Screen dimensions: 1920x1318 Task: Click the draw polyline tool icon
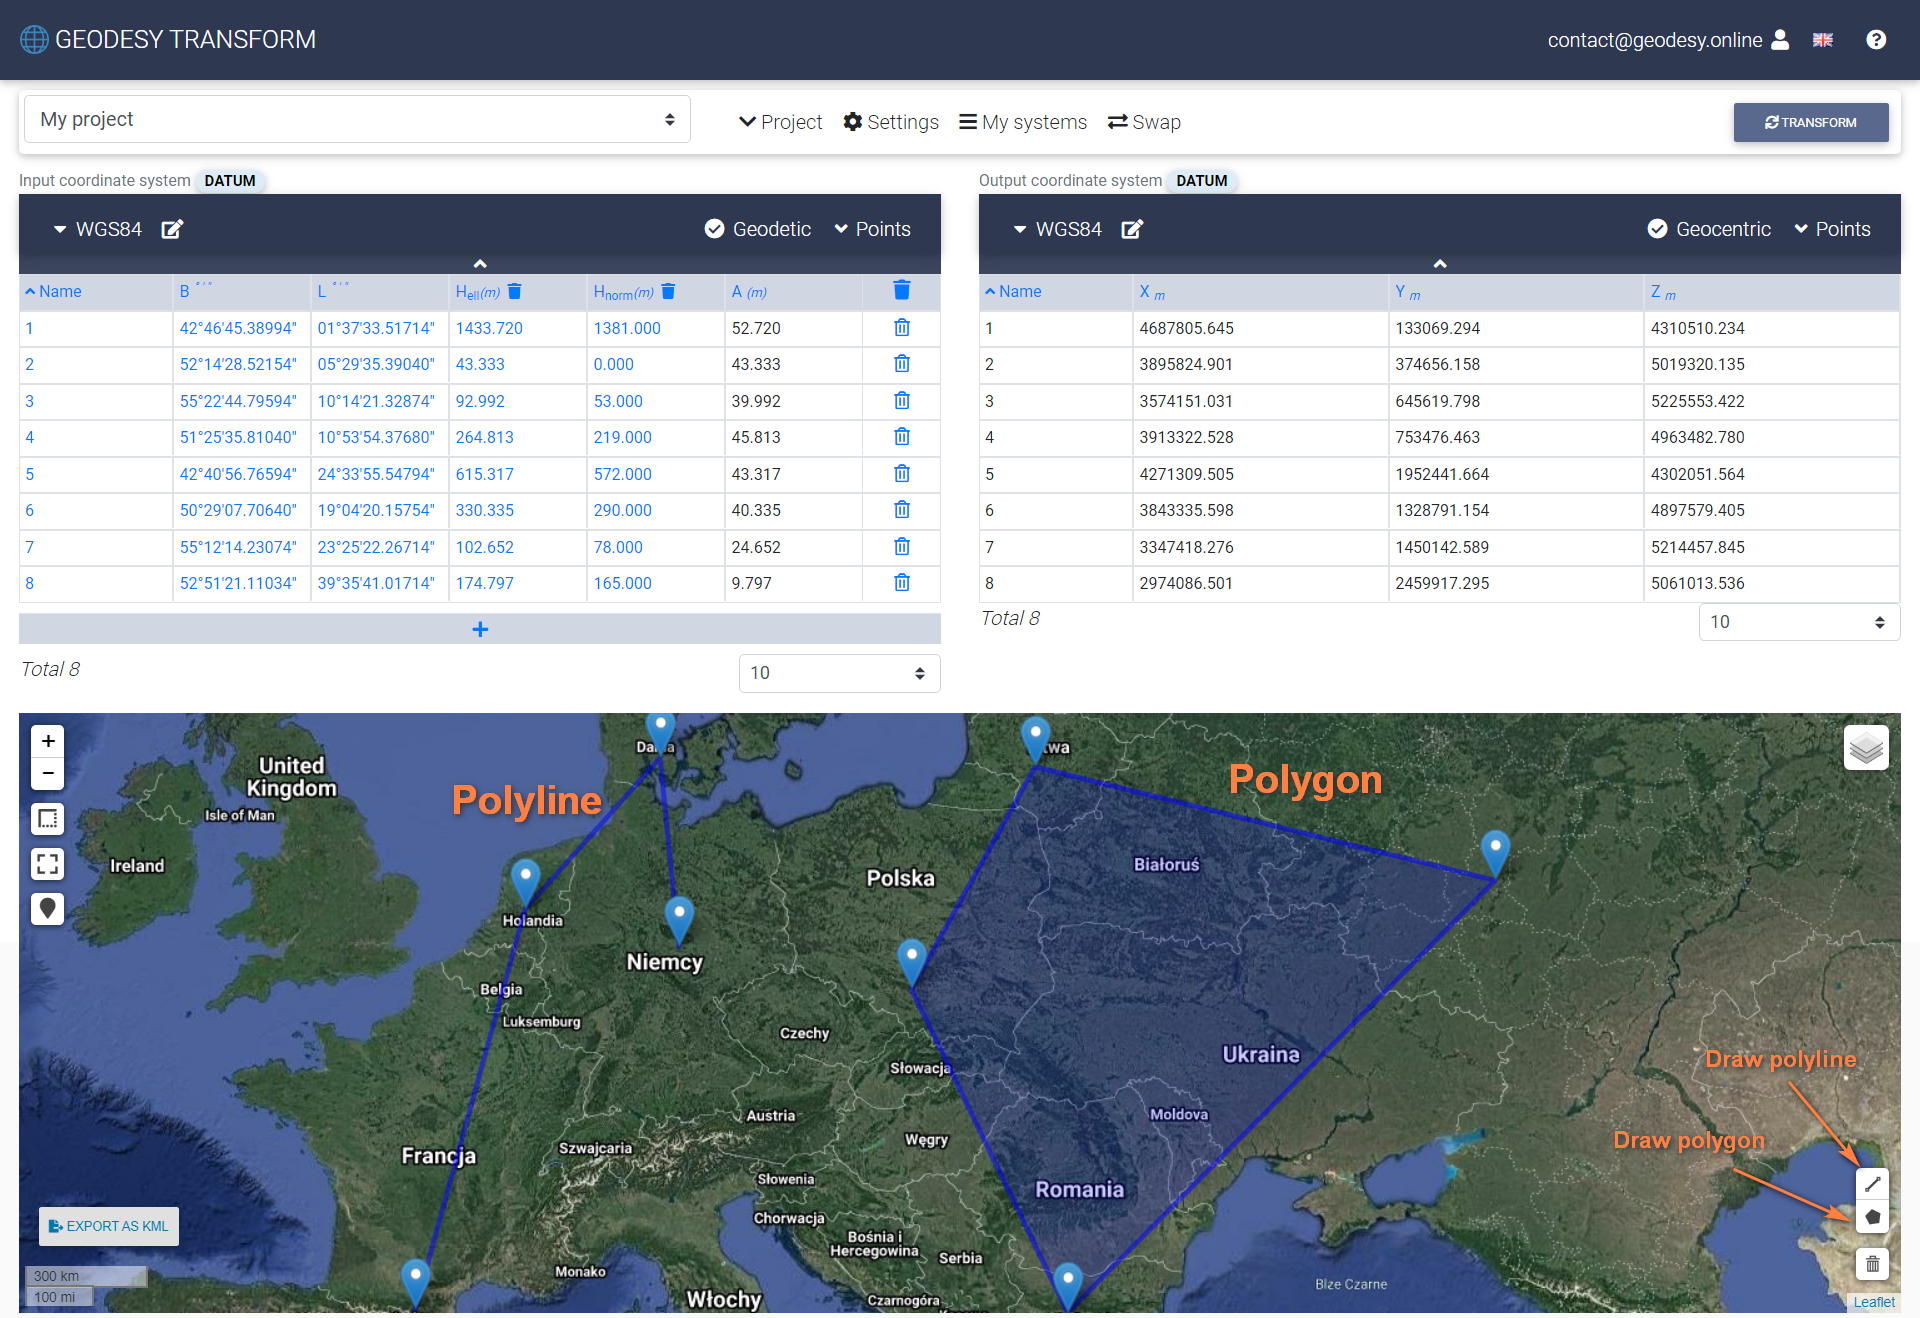pyautogui.click(x=1872, y=1184)
